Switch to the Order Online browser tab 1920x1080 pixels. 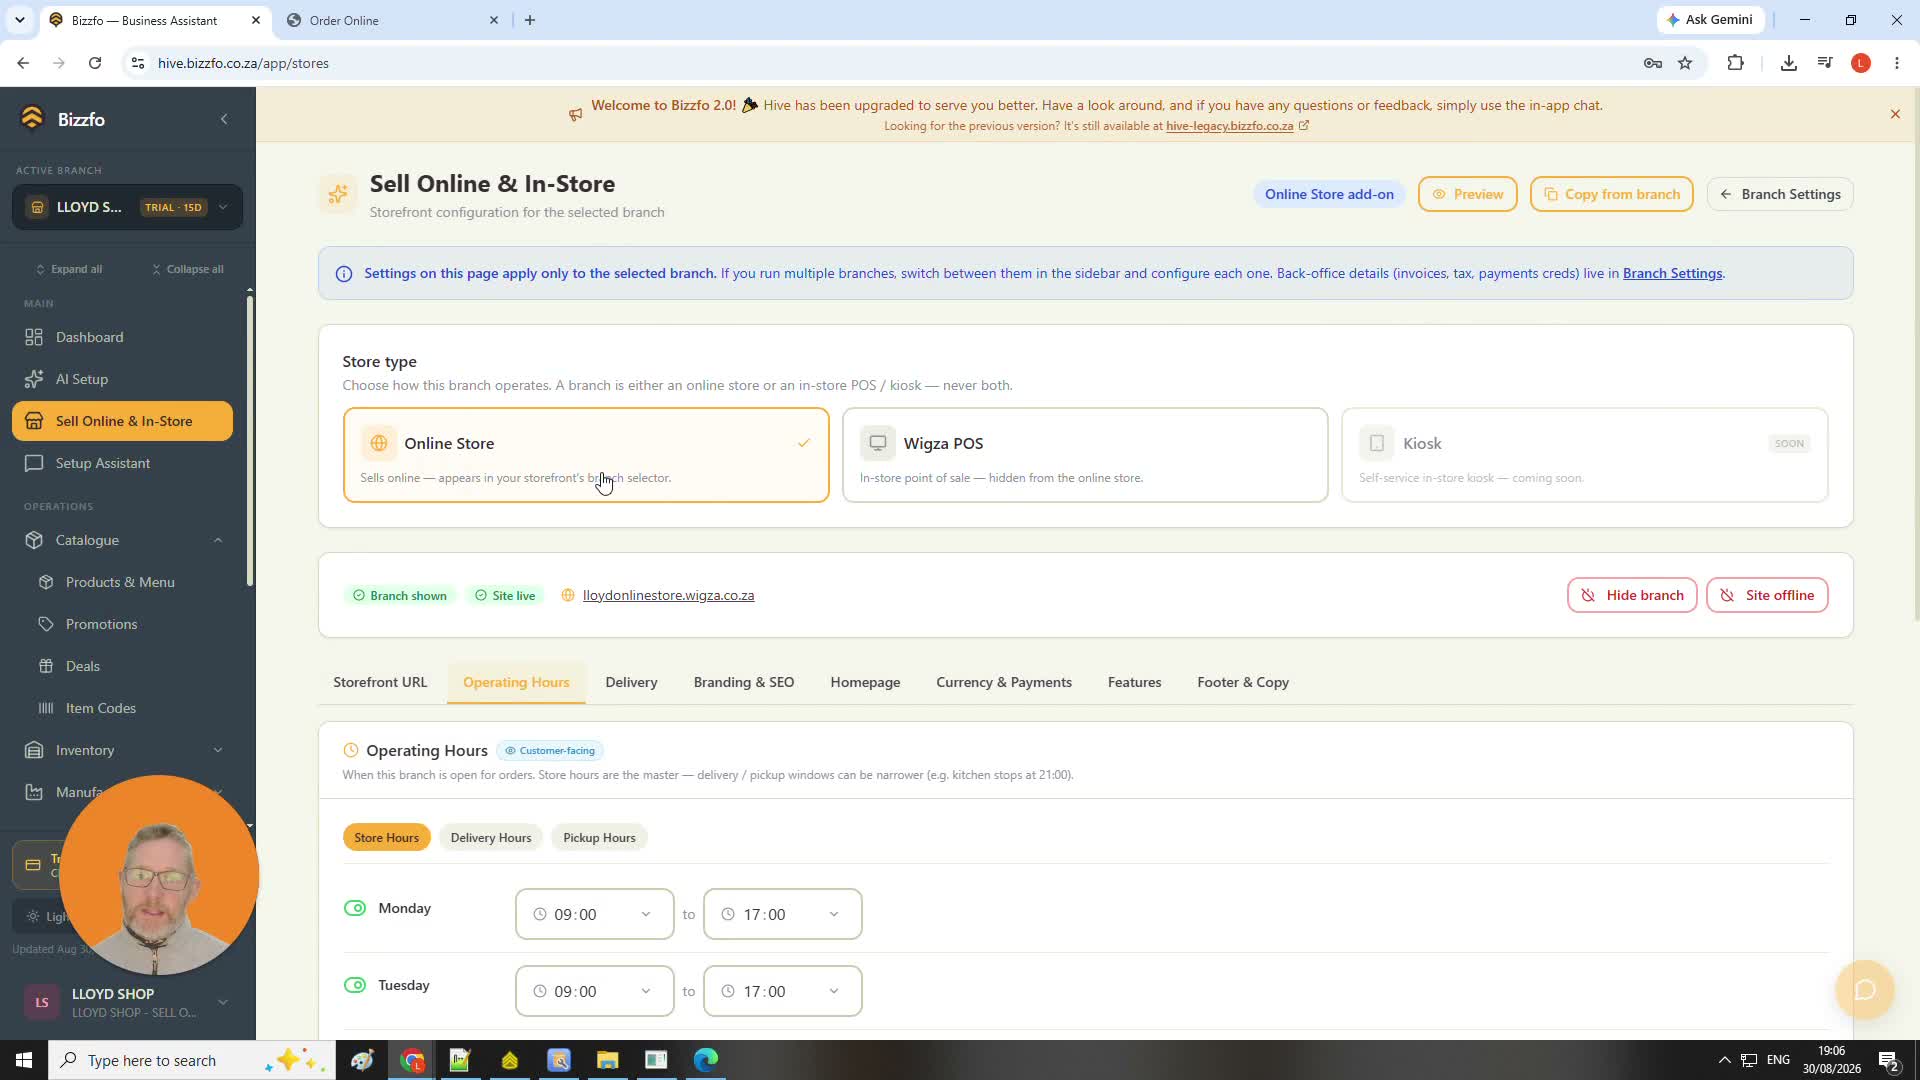click(392, 20)
